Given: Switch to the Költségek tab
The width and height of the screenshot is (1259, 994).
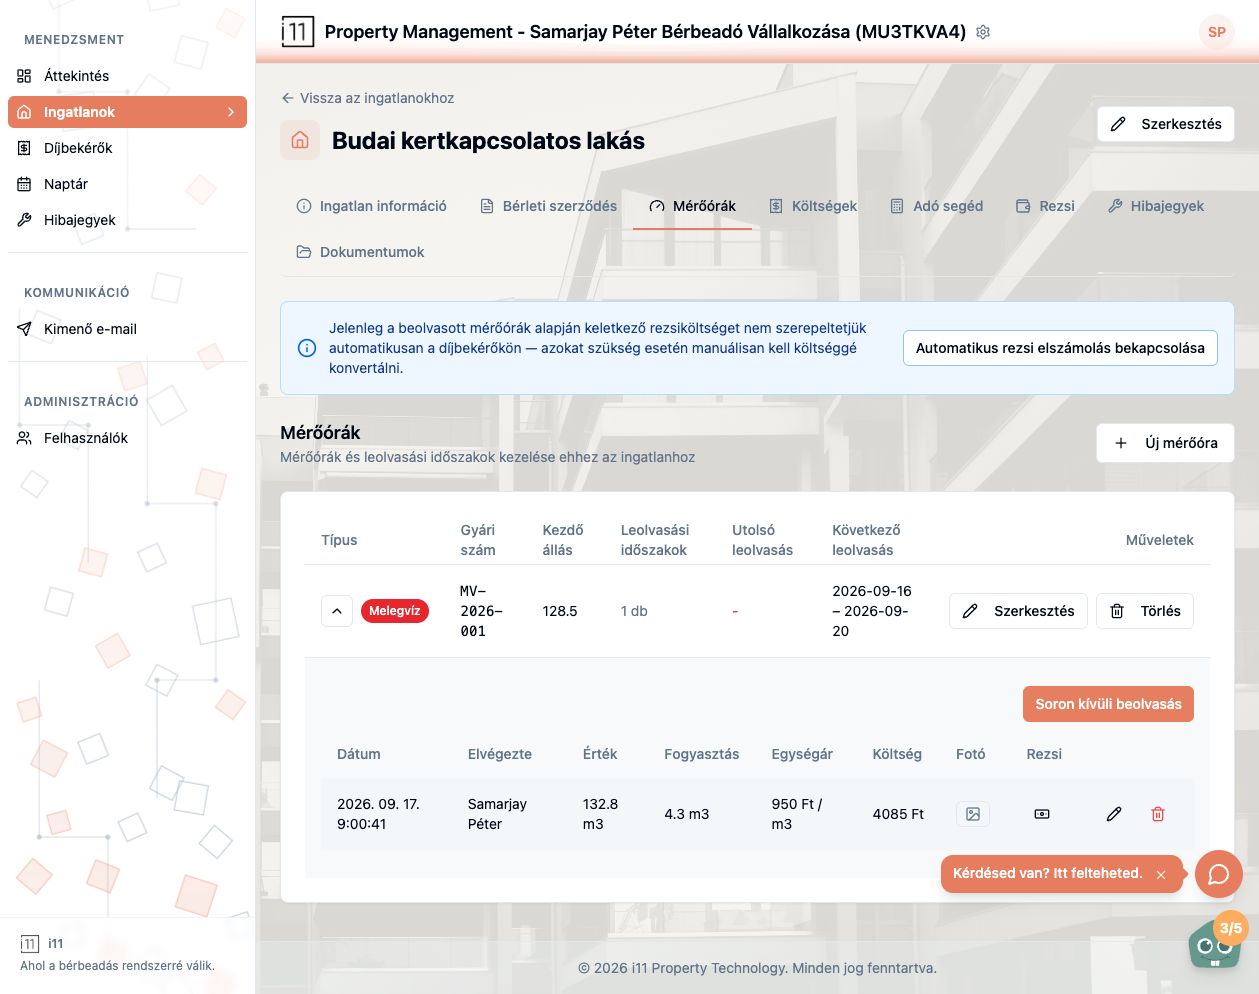Looking at the screenshot, I should pyautogui.click(x=813, y=206).
